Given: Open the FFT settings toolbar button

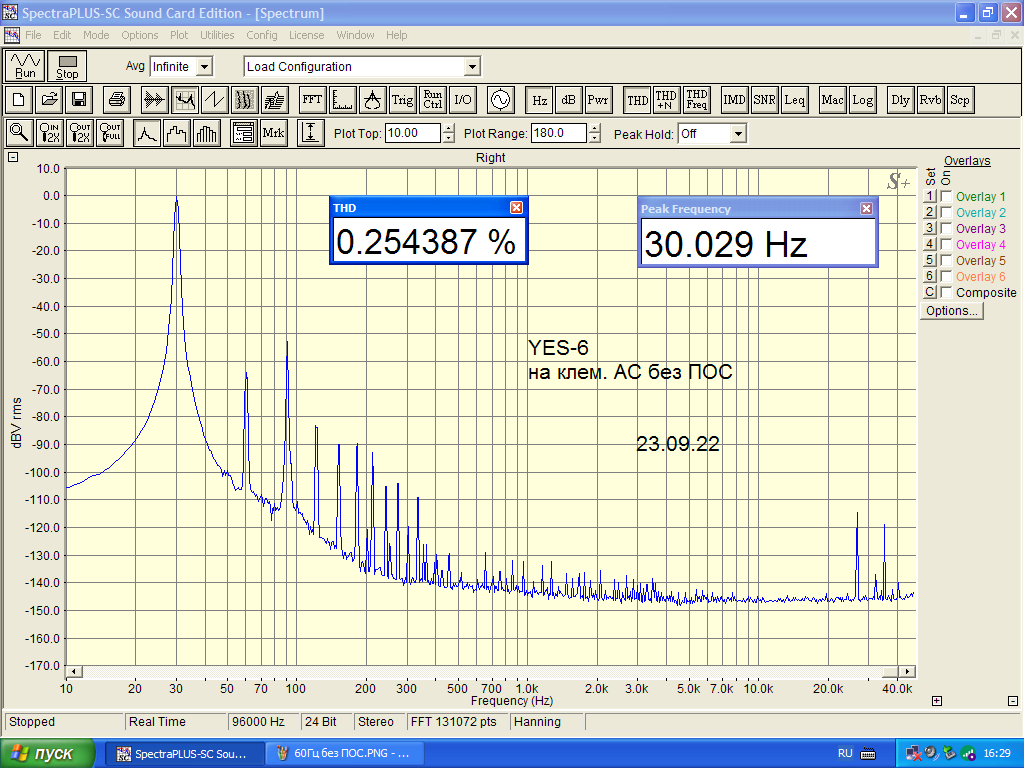Looking at the screenshot, I should 312,100.
